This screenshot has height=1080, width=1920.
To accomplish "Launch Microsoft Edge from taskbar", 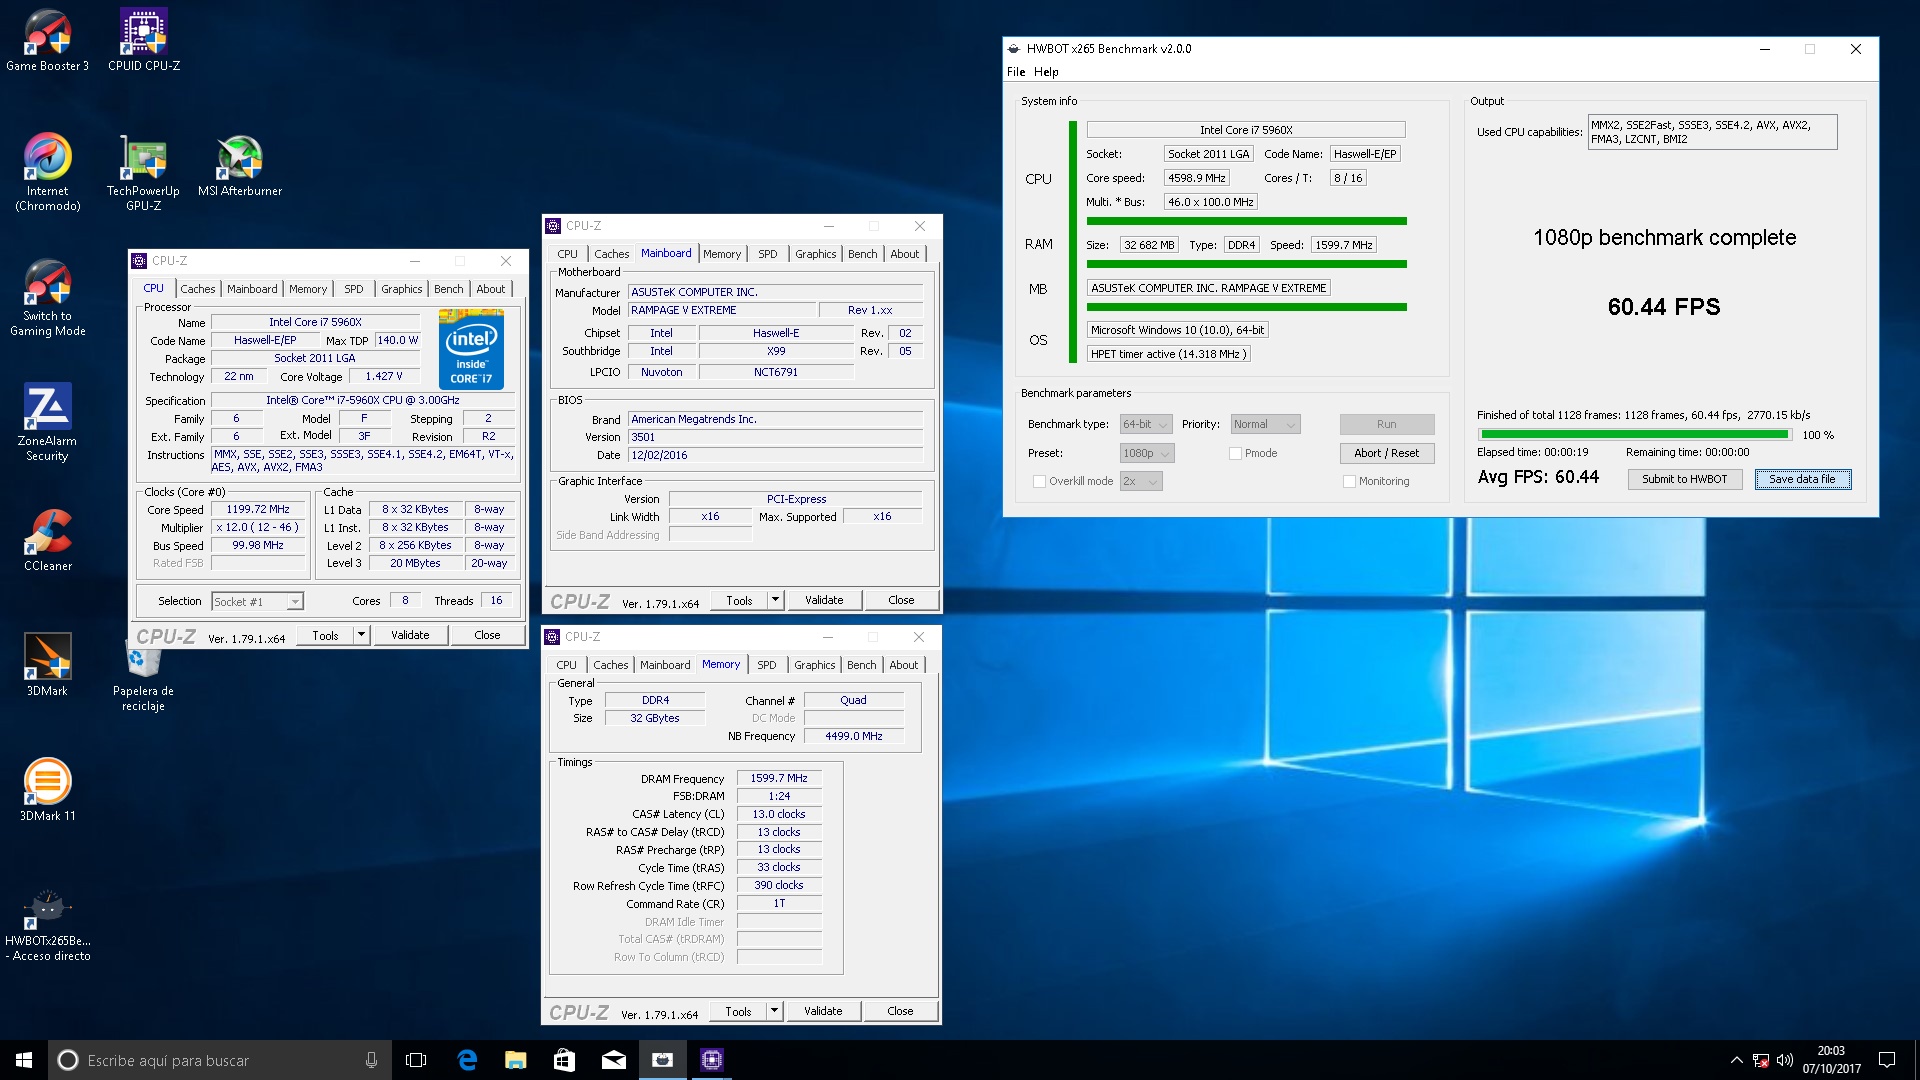I will click(467, 1060).
